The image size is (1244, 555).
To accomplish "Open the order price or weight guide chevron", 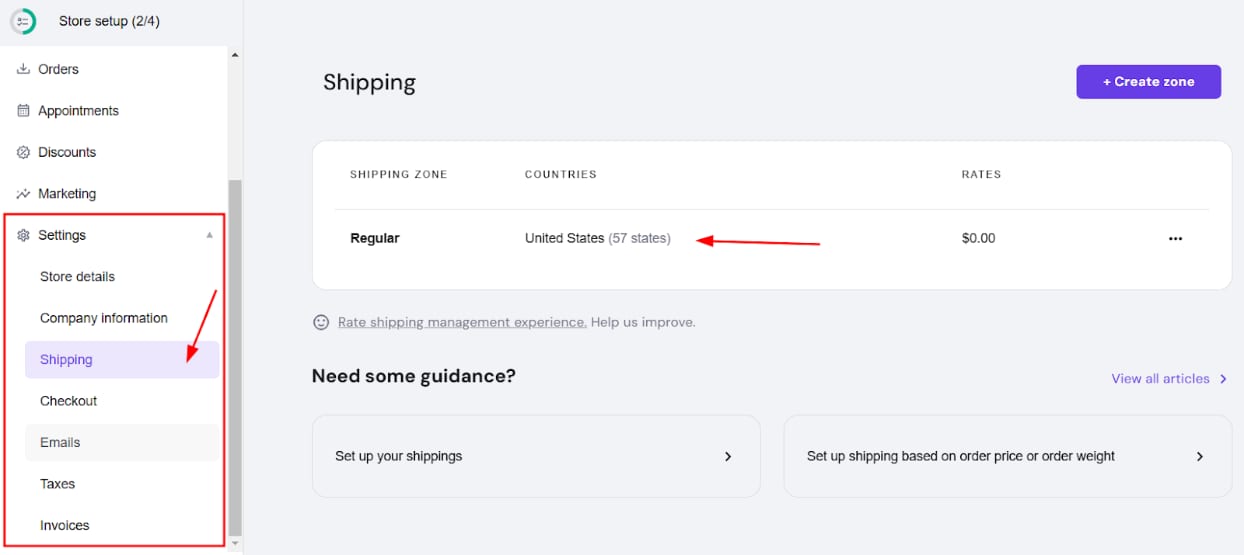I will [x=1200, y=456].
